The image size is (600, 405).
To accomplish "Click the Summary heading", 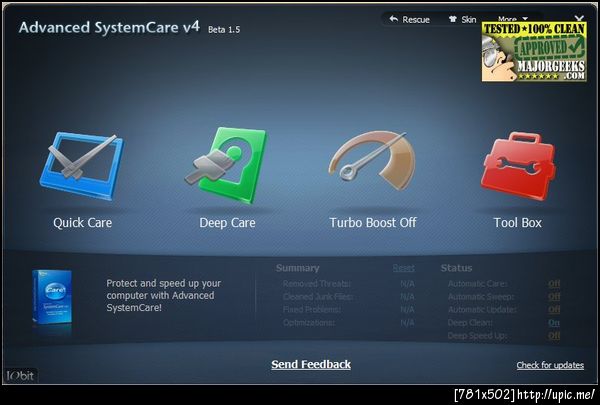I will coord(298,268).
